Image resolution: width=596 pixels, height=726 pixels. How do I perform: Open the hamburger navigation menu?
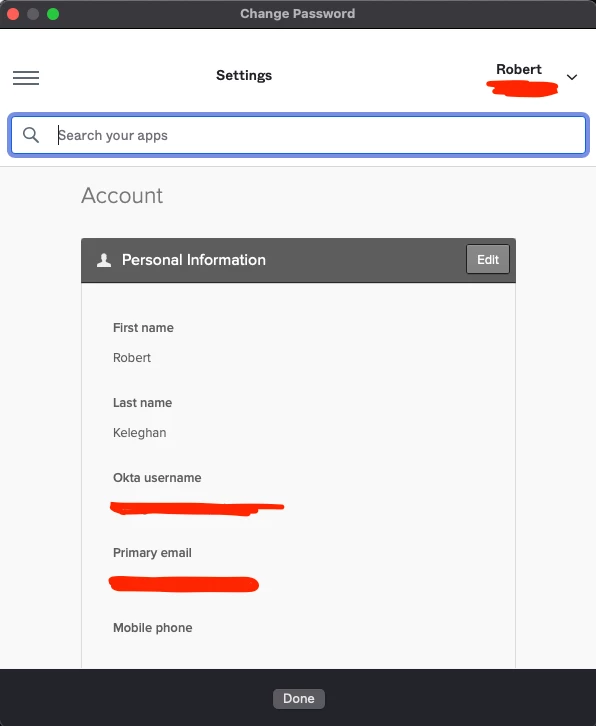(26, 77)
